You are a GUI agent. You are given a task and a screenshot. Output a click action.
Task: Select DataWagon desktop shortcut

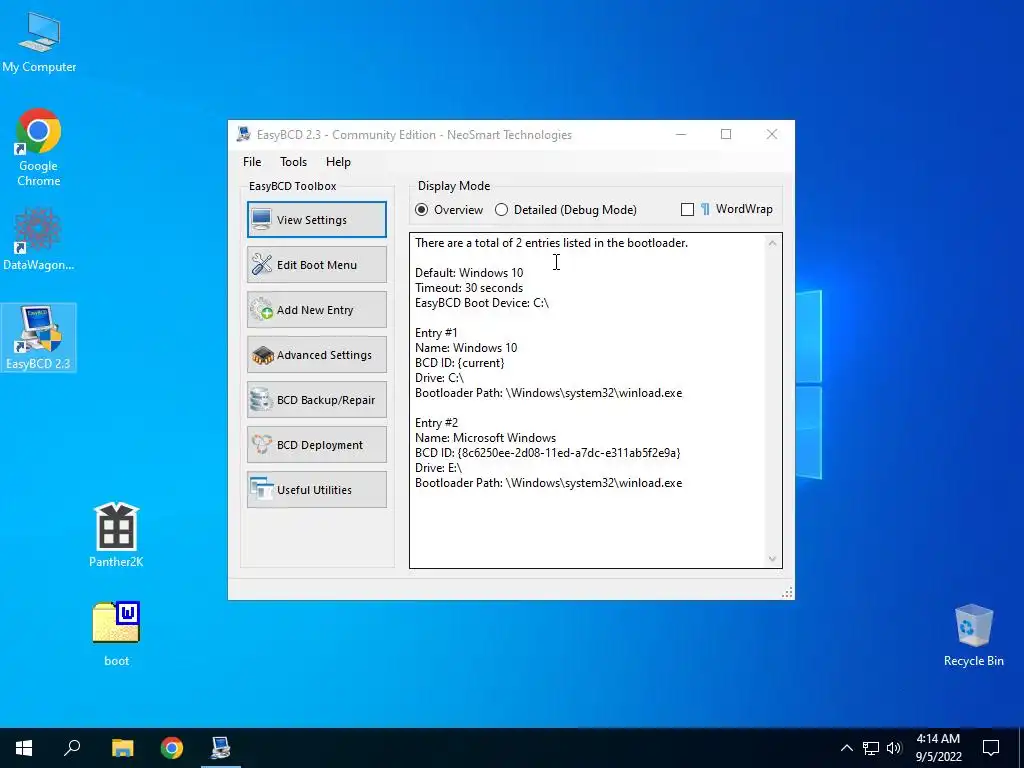(39, 239)
